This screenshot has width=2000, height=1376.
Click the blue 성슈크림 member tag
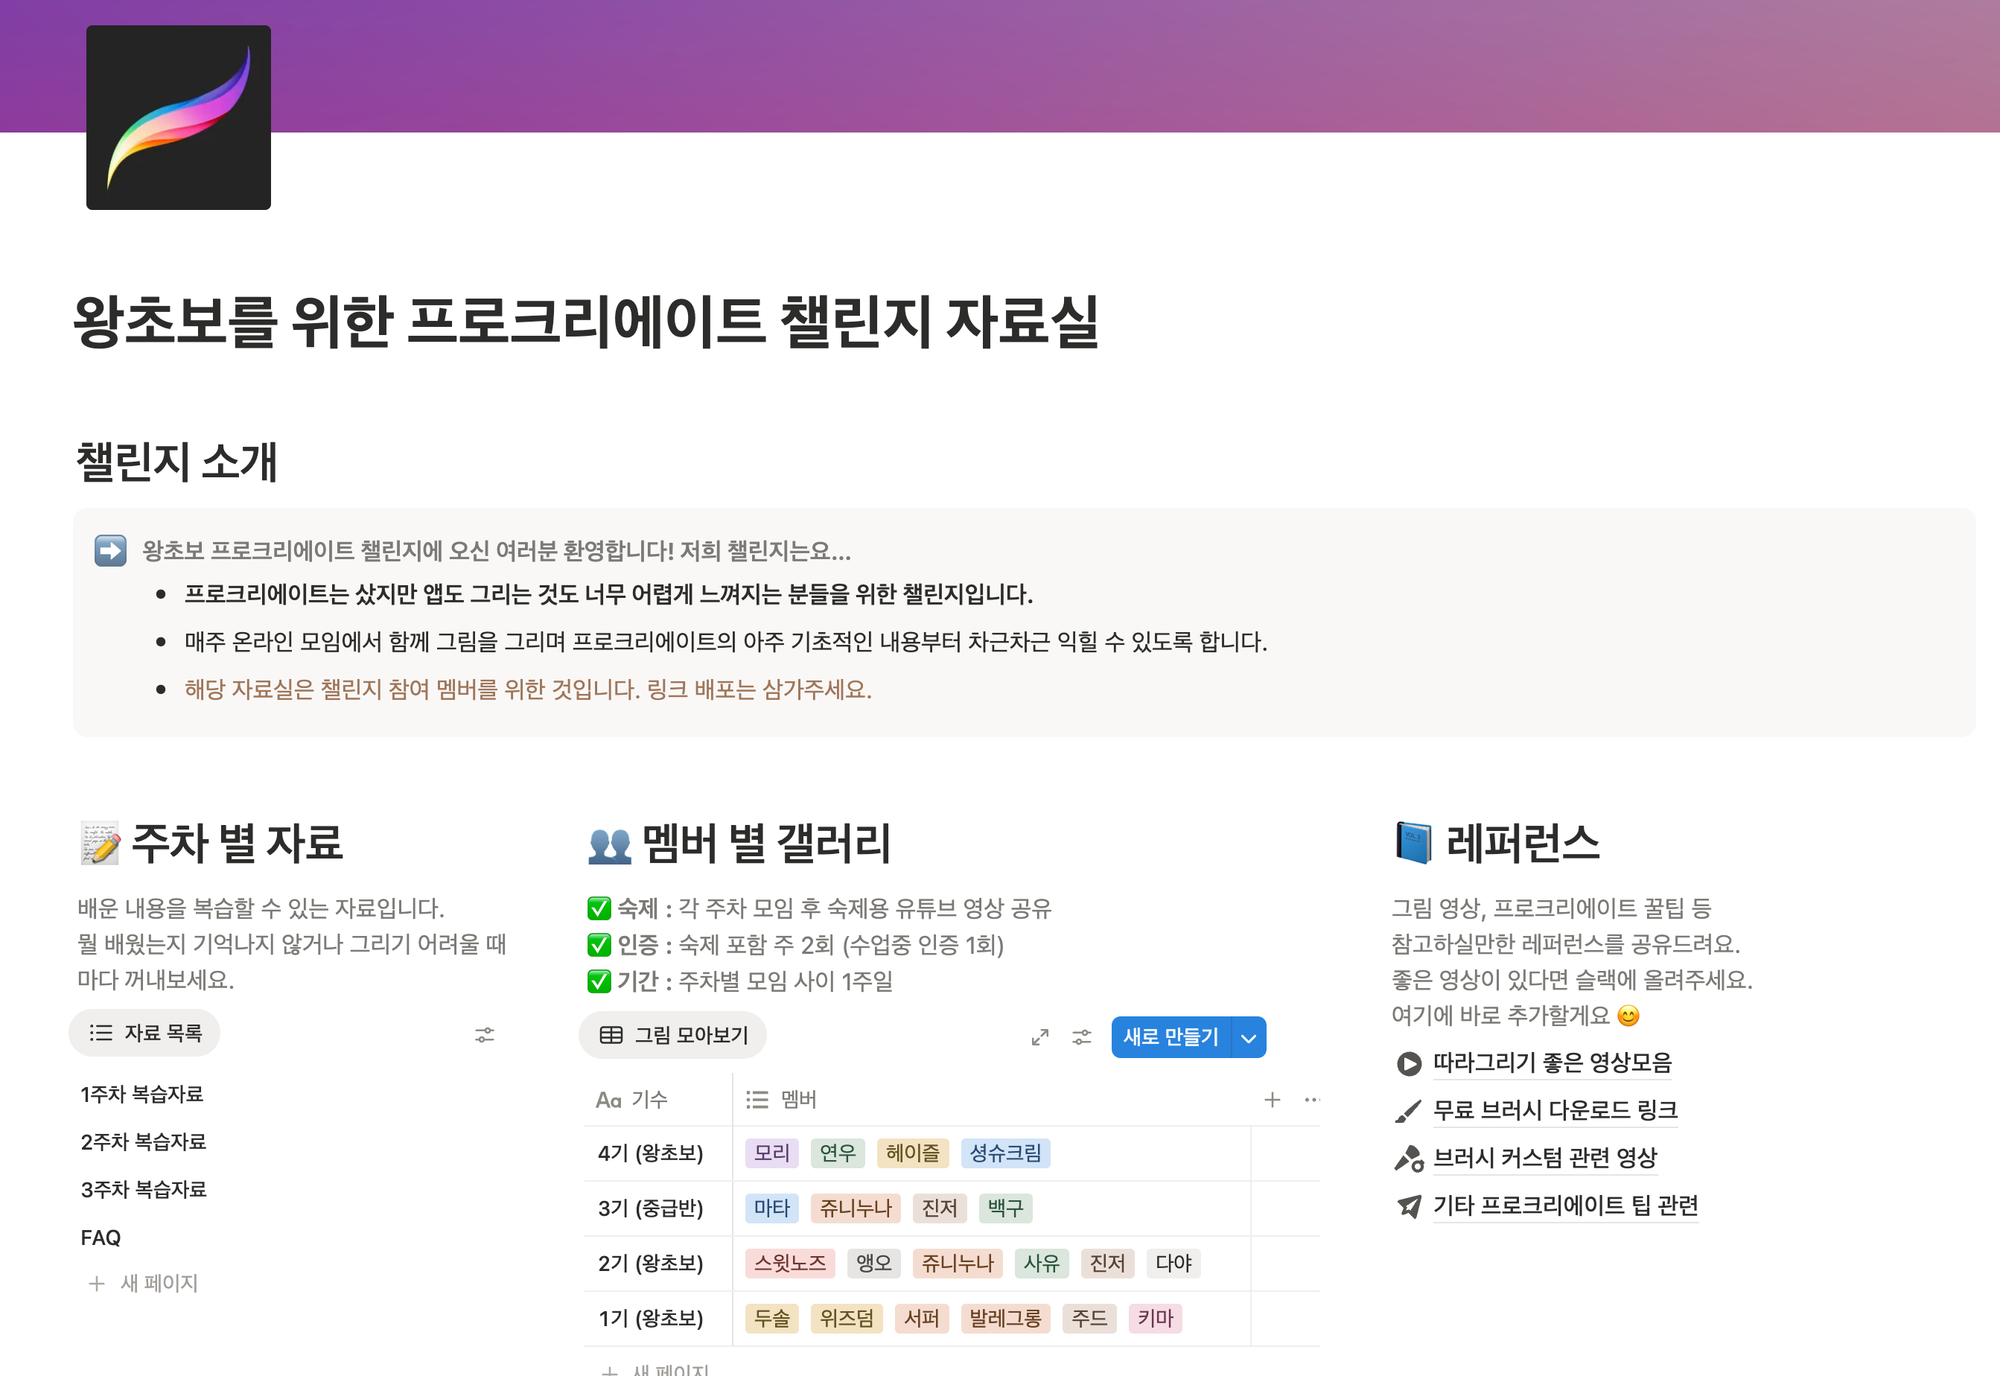(1005, 1153)
